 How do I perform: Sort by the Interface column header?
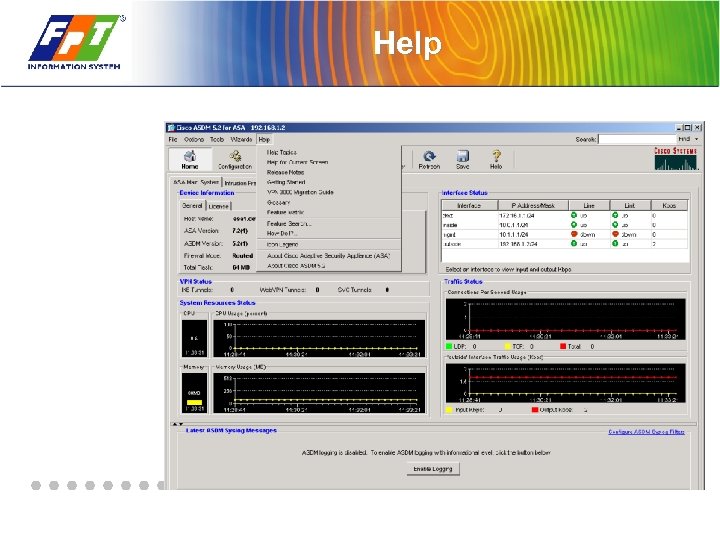click(x=469, y=206)
